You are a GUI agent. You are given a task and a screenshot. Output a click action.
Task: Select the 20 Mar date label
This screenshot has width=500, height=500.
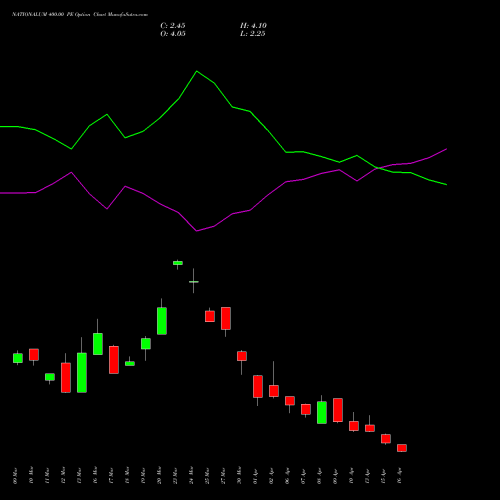pos(159,476)
